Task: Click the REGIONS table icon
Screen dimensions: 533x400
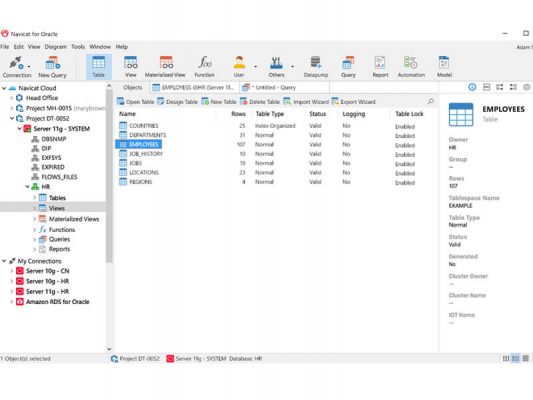Action: pos(123,182)
